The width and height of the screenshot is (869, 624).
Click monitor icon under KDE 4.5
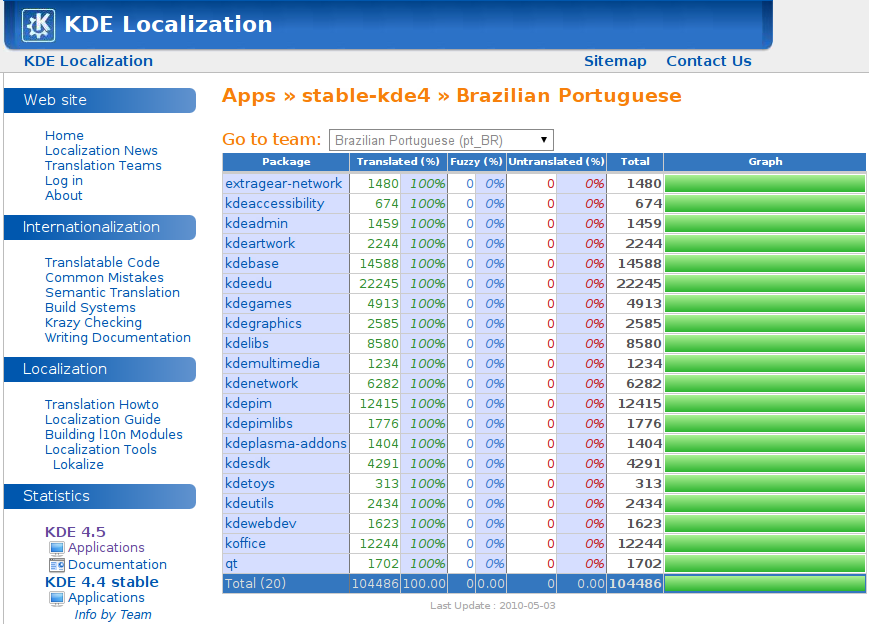tap(57, 548)
